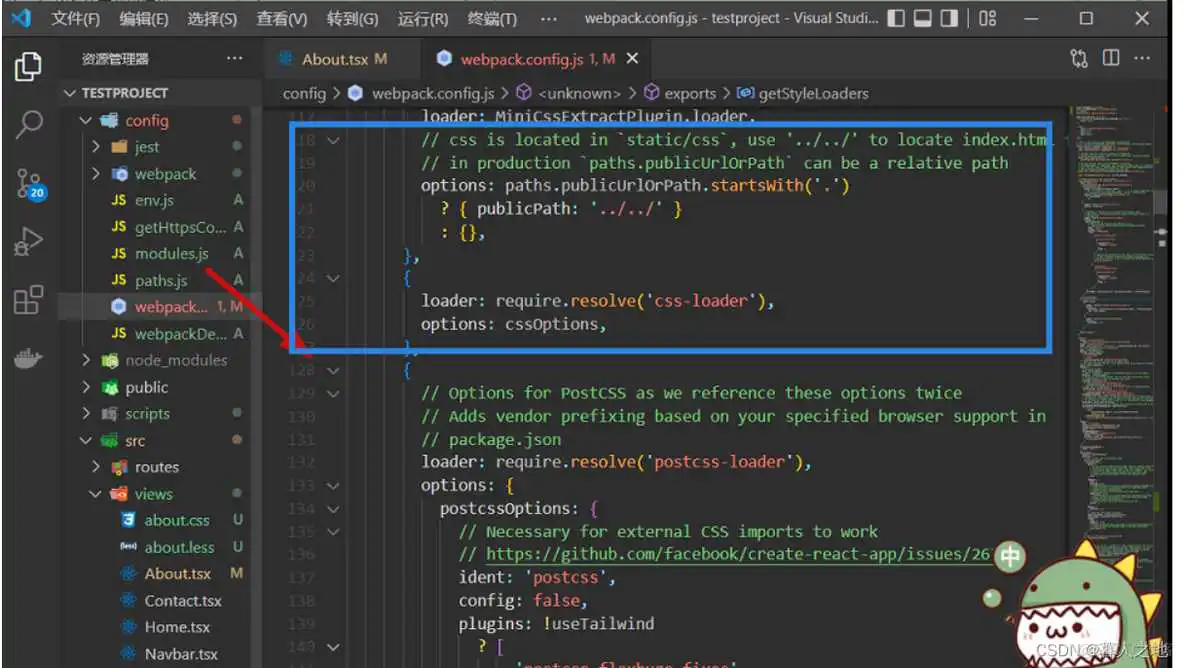
Task: Open the source control graph icon near tabs
Action: click(x=1078, y=60)
